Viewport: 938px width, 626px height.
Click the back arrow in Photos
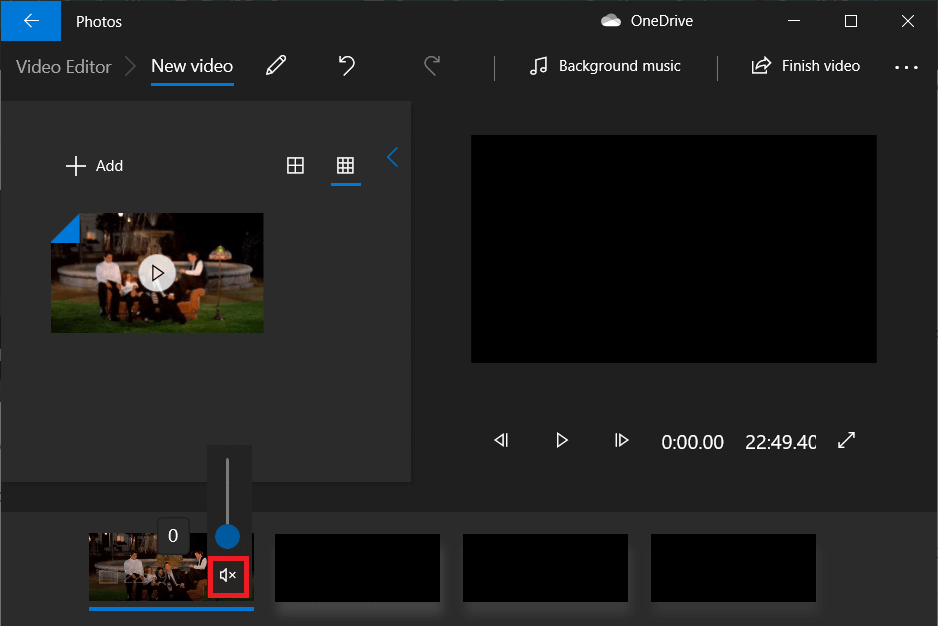pos(30,21)
